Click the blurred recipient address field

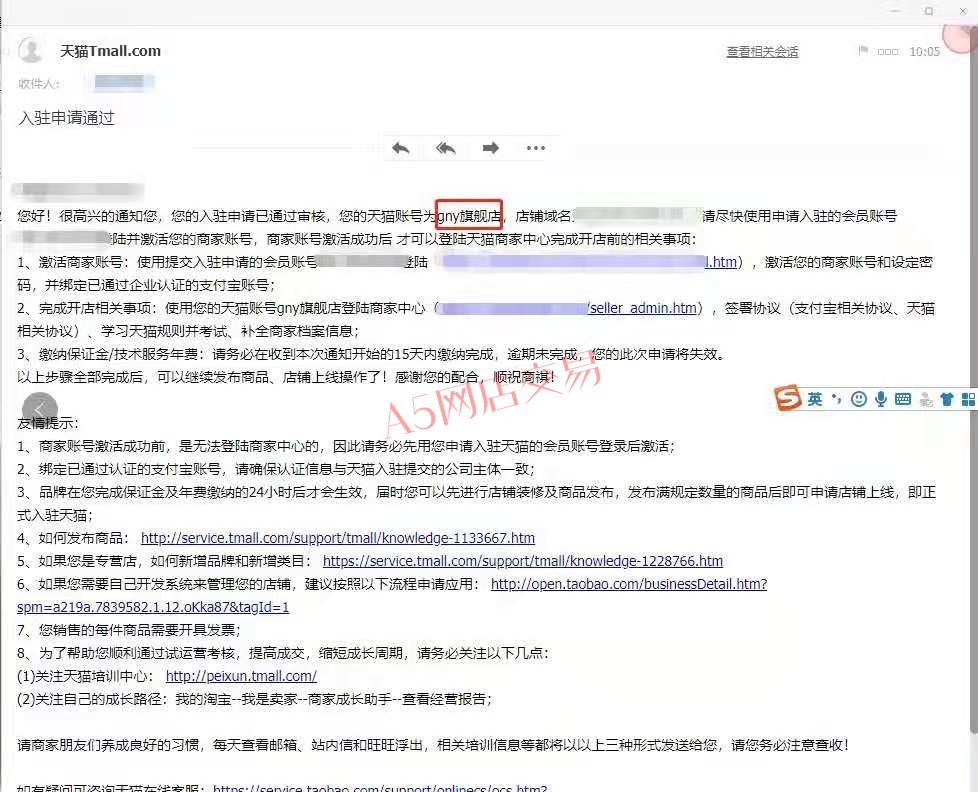coord(124,82)
